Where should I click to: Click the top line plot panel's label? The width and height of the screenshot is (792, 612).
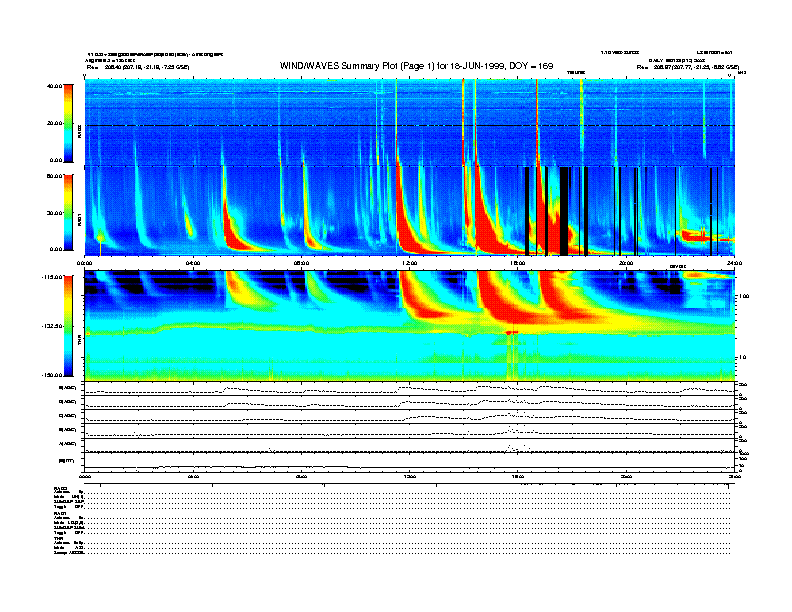point(68,388)
